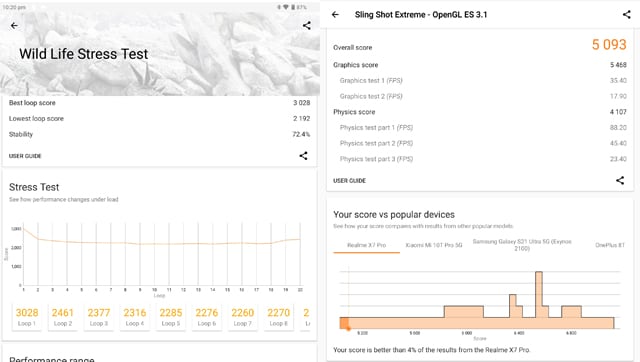Select the Xiaomi Mi 10T Pro 5G tab
The image size is (640, 362).
pyautogui.click(x=434, y=245)
